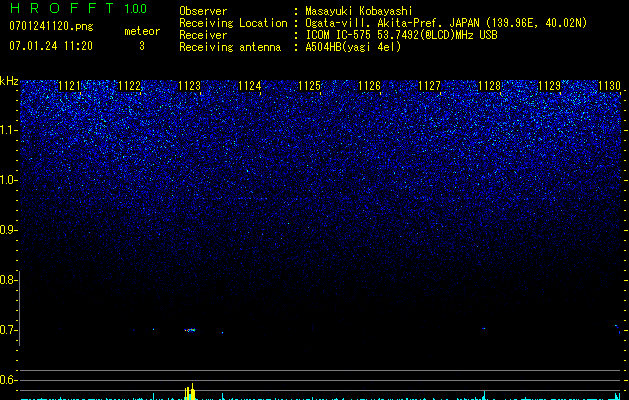Image resolution: width=629 pixels, height=400 pixels.
Task: Click the 1.0 kHz axis label
Action: point(8,180)
